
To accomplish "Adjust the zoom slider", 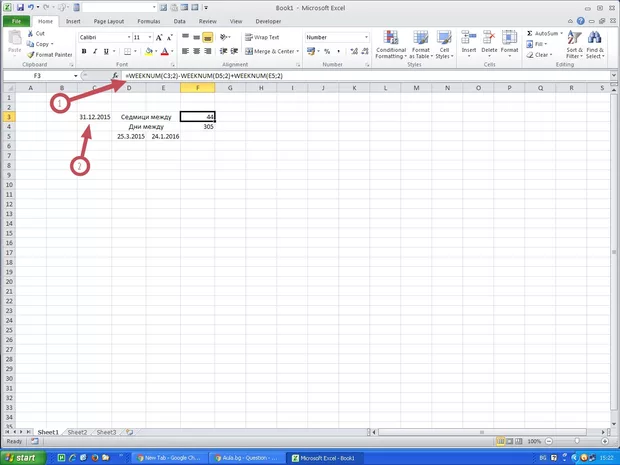I will pyautogui.click(x=577, y=441).
